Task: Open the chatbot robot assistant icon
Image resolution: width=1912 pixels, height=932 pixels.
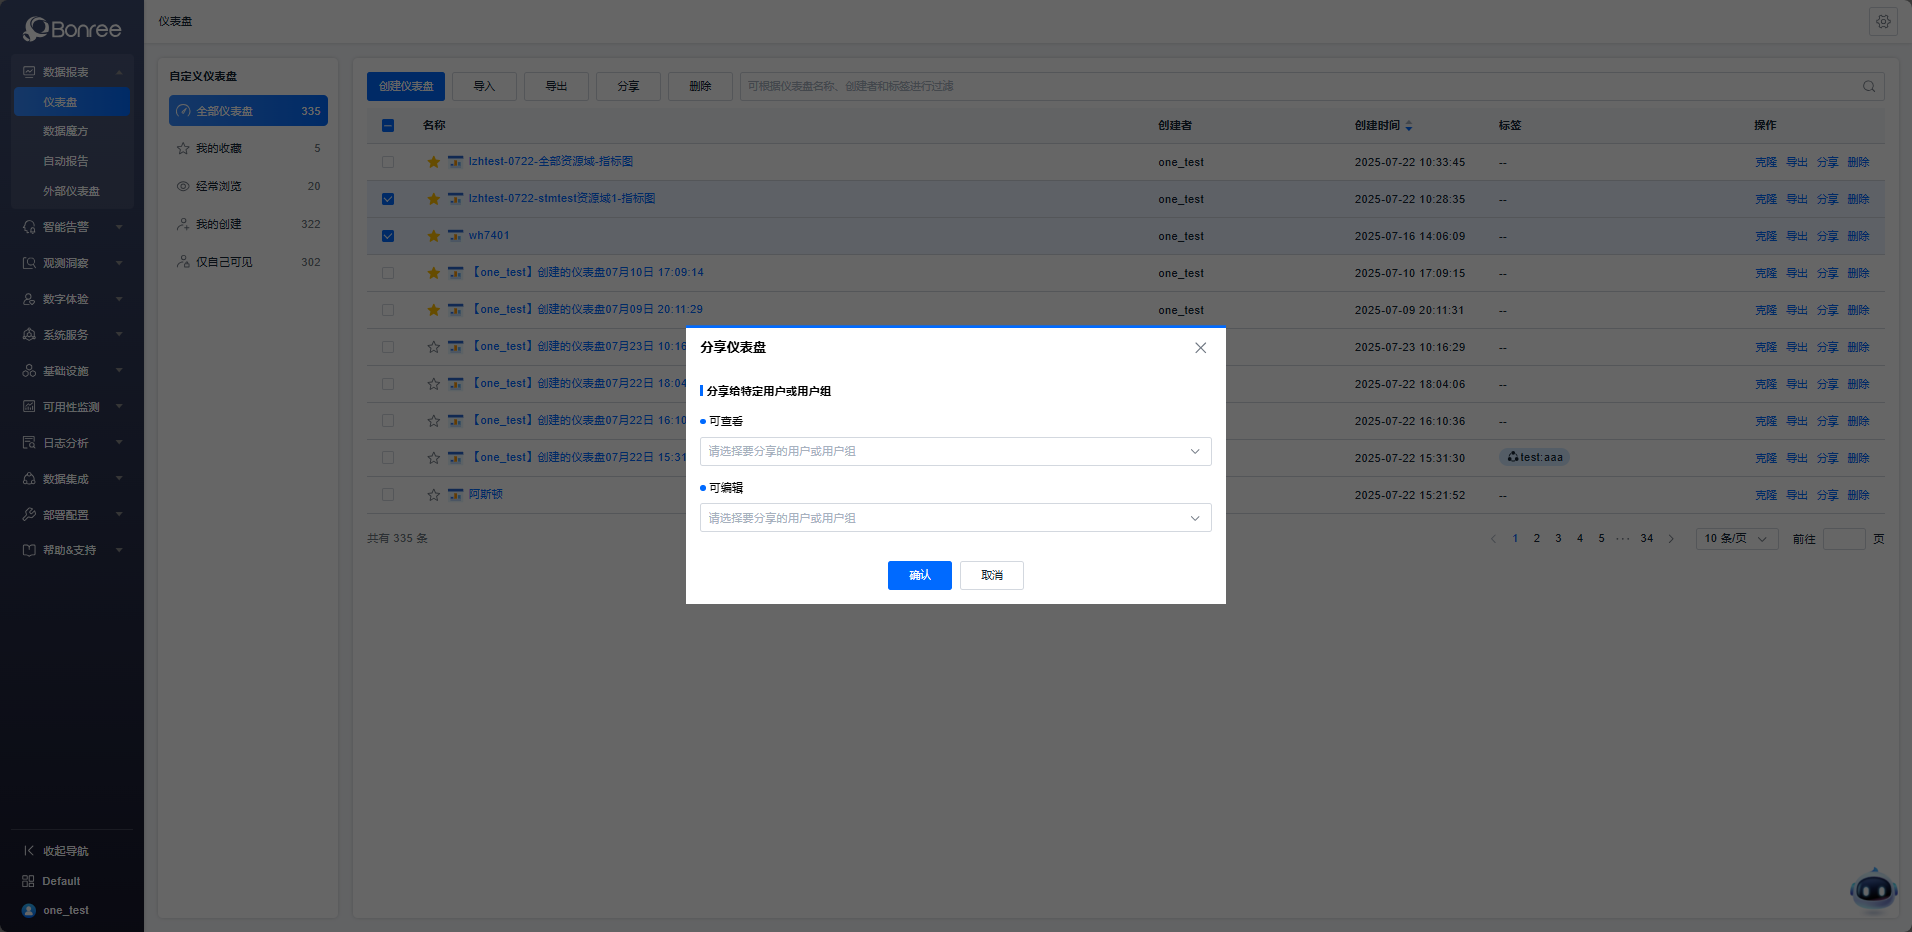Action: tap(1873, 889)
